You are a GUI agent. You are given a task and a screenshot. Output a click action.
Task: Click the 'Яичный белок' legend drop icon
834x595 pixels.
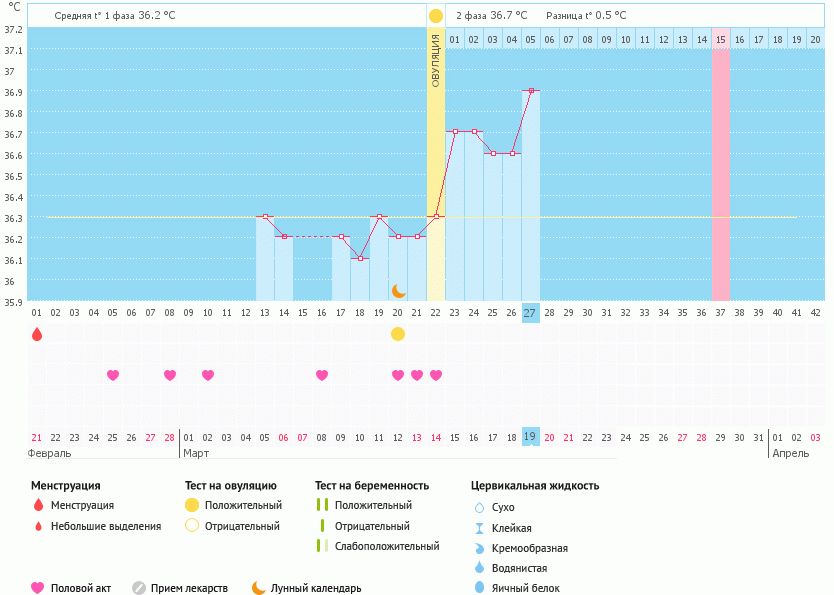[x=479, y=588]
